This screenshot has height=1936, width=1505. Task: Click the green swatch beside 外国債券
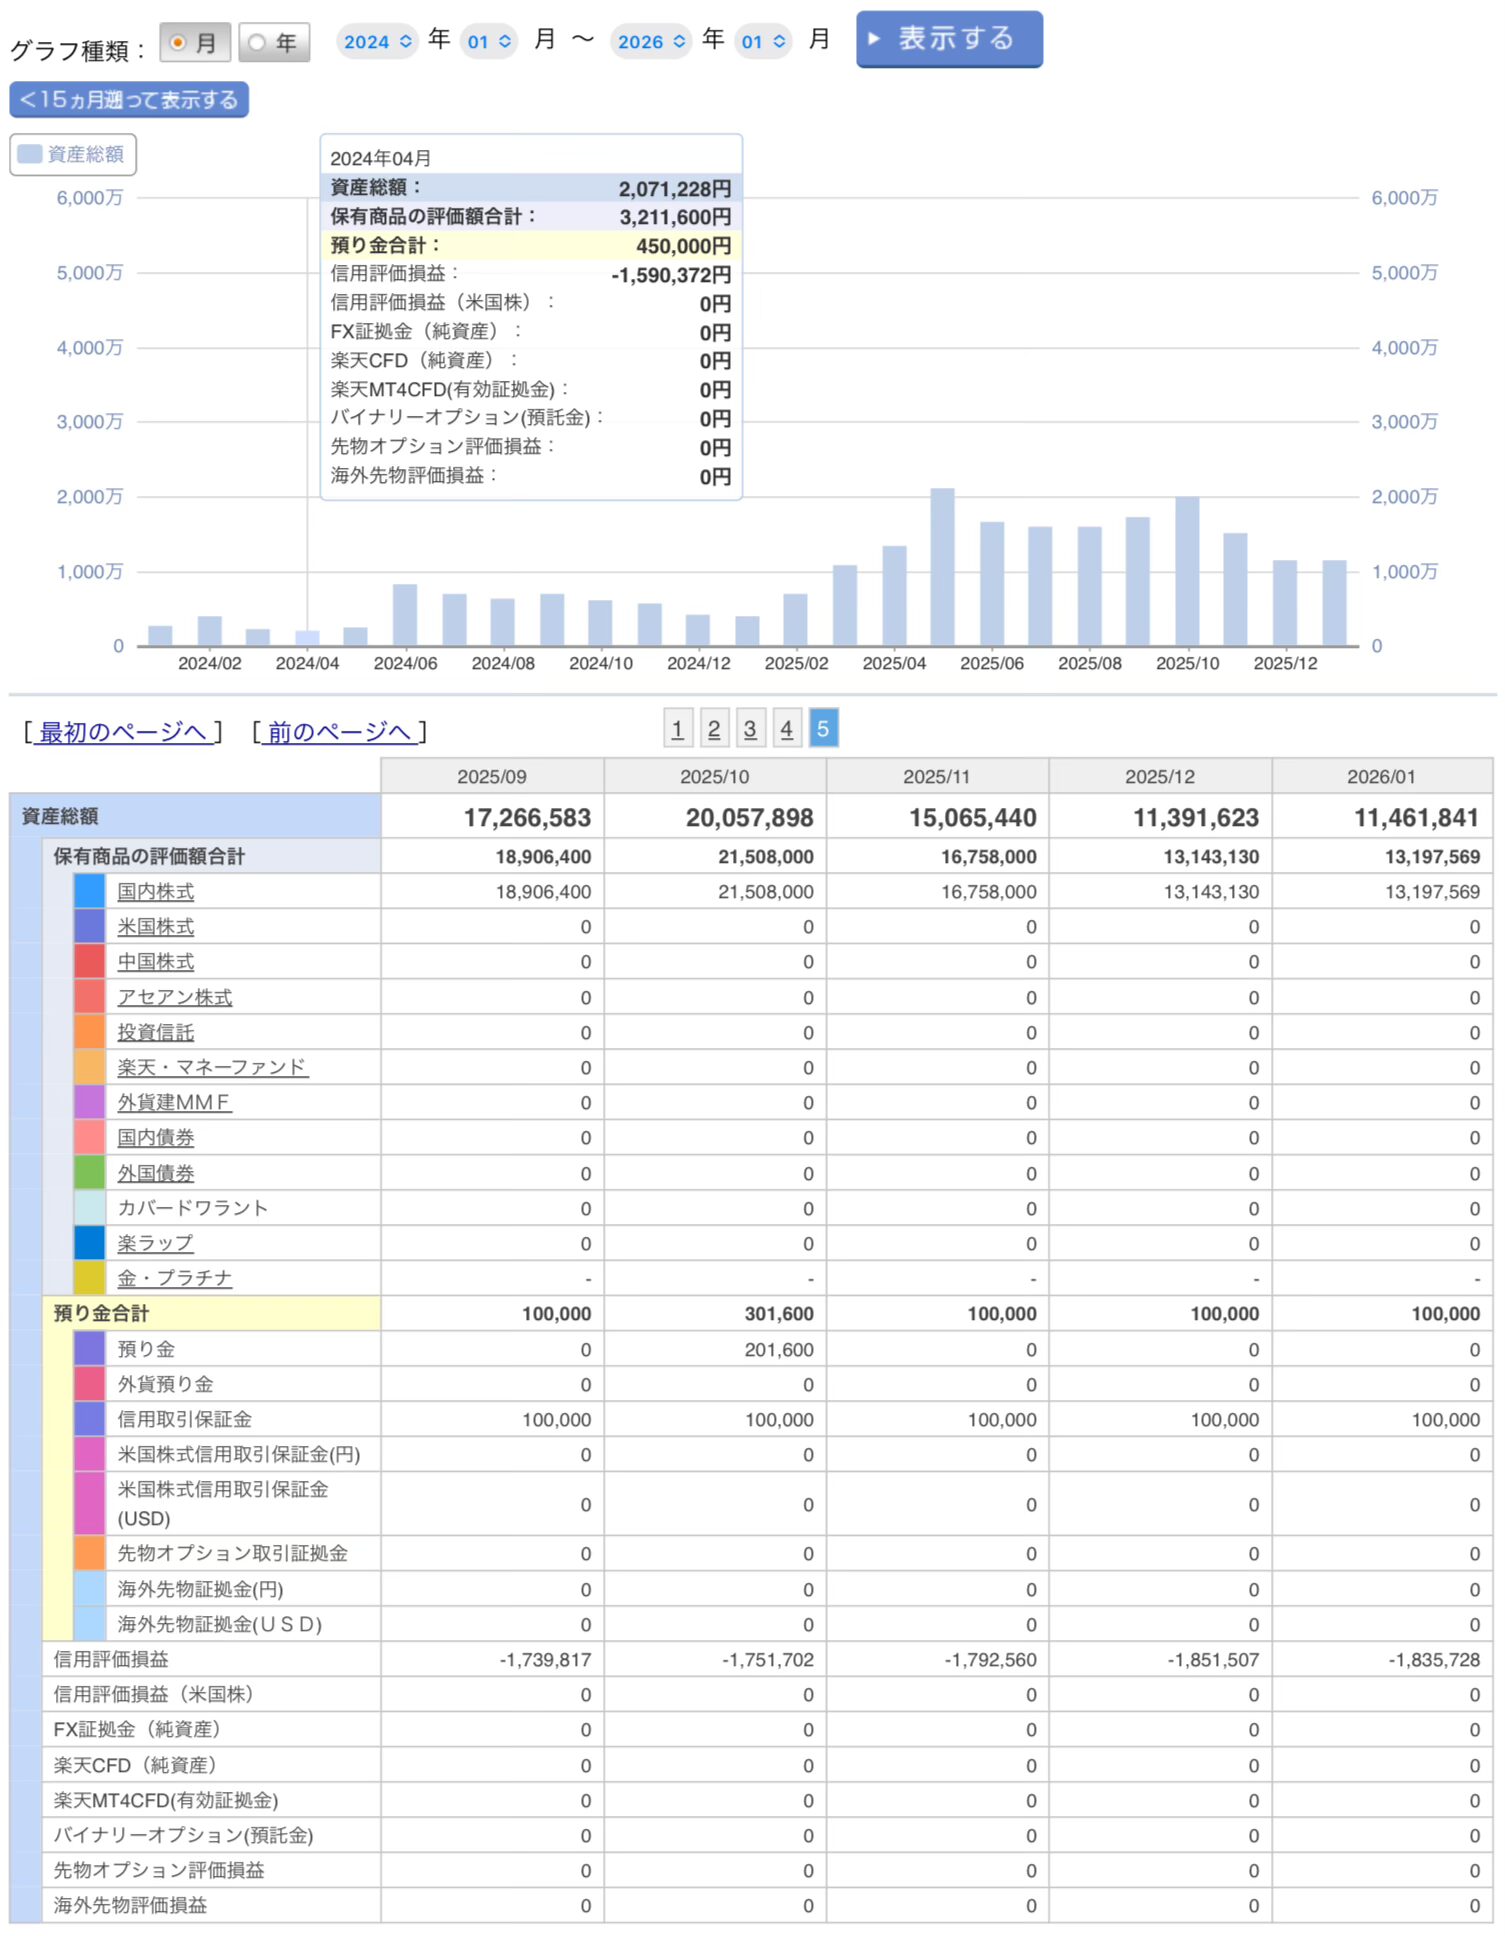[89, 1173]
